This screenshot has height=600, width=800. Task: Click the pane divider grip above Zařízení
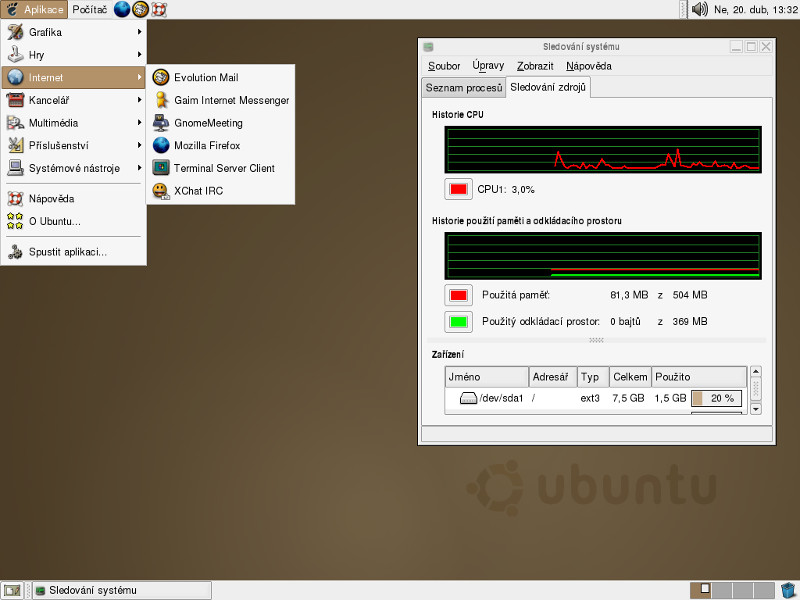coord(596,340)
